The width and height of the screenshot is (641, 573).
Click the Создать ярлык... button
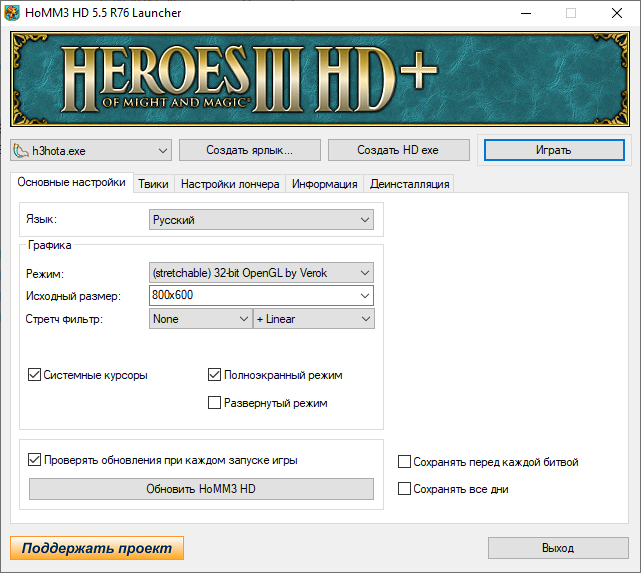[x=249, y=150]
